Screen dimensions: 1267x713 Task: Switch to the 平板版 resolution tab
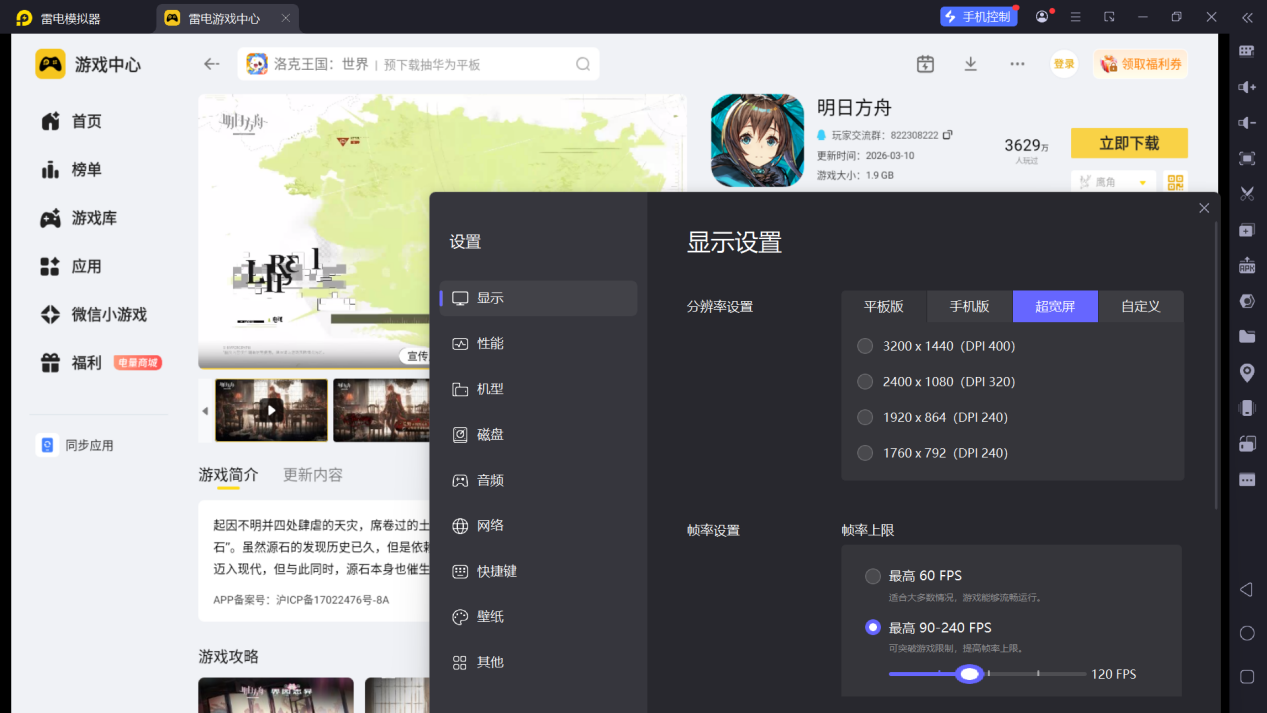click(883, 306)
